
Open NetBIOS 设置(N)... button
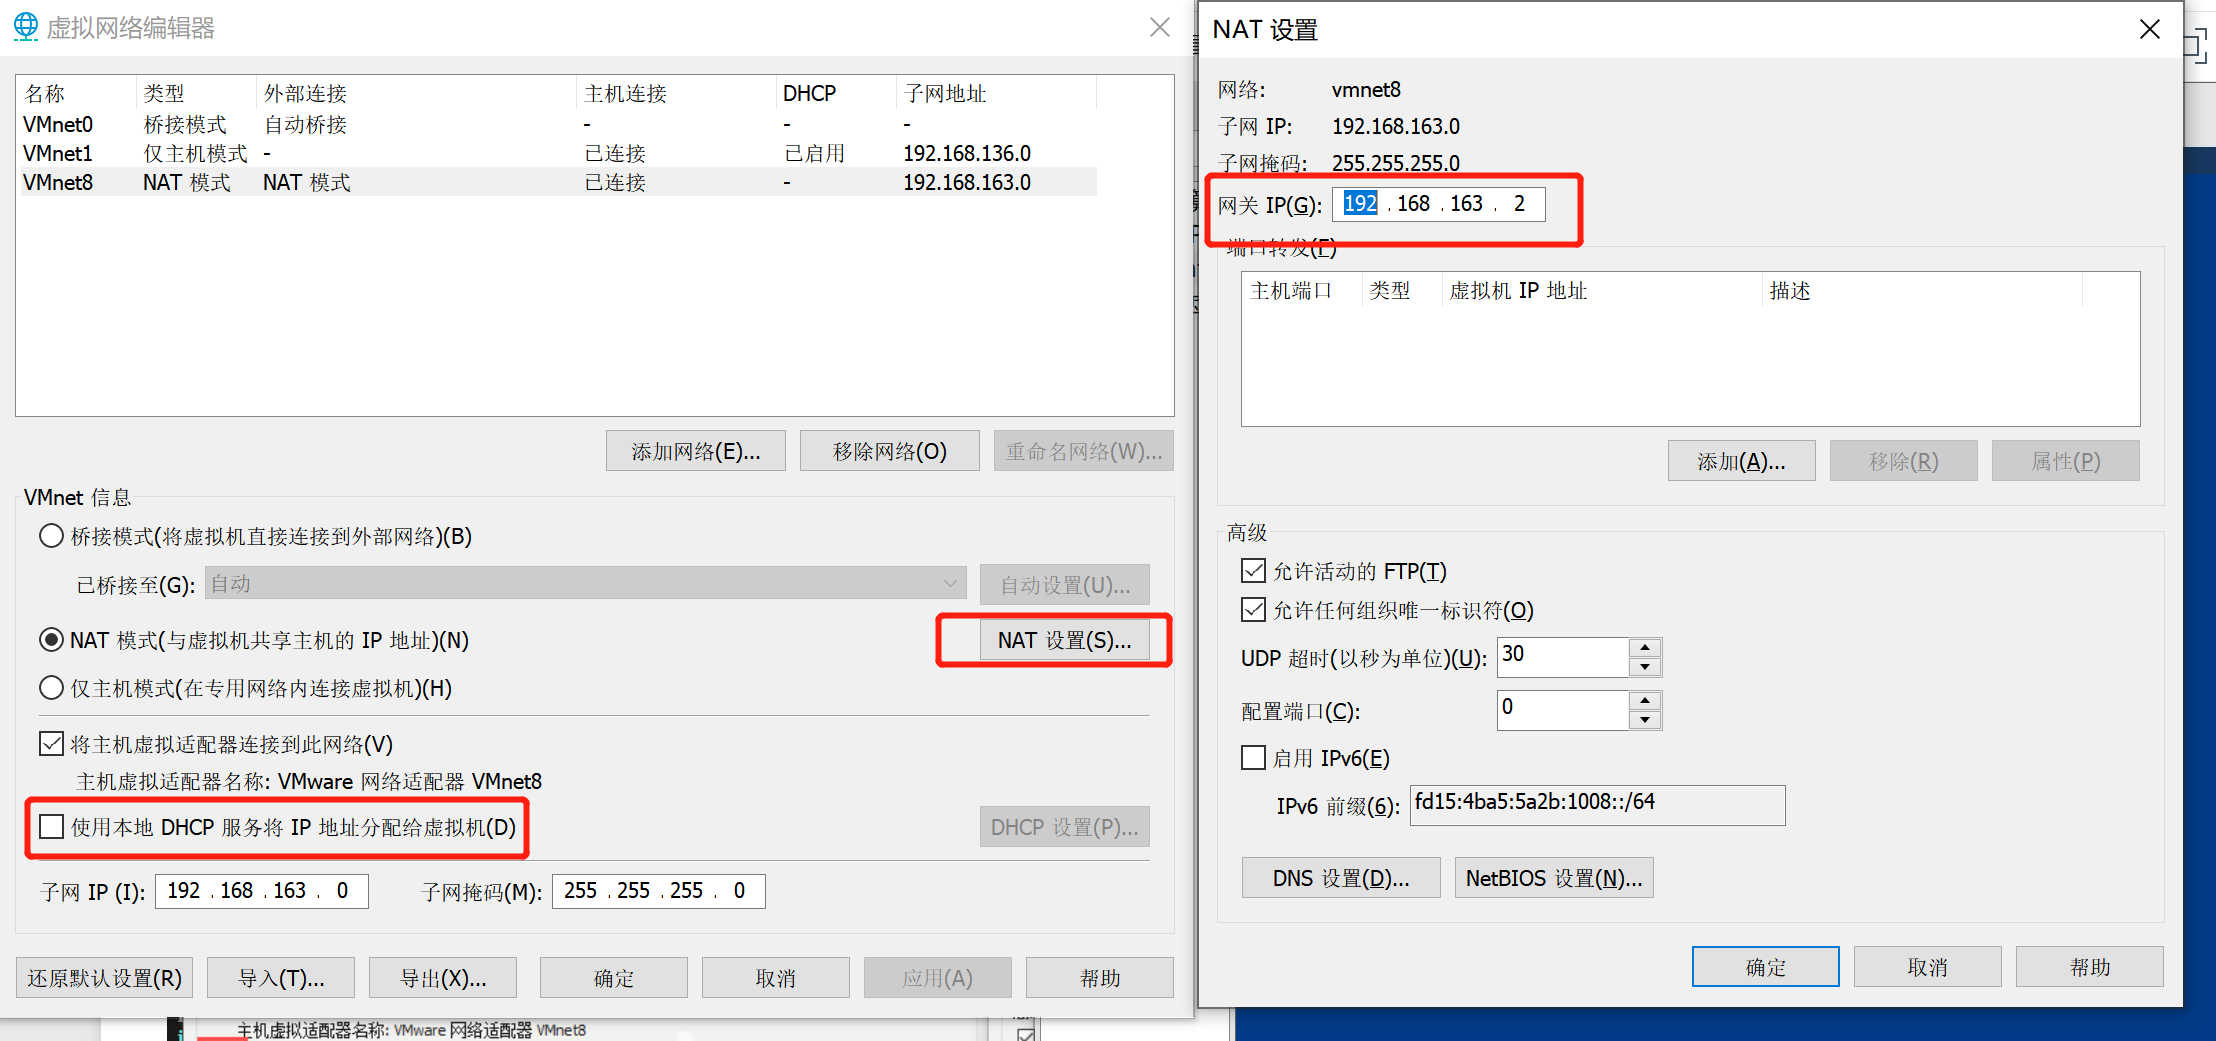click(x=1554, y=878)
